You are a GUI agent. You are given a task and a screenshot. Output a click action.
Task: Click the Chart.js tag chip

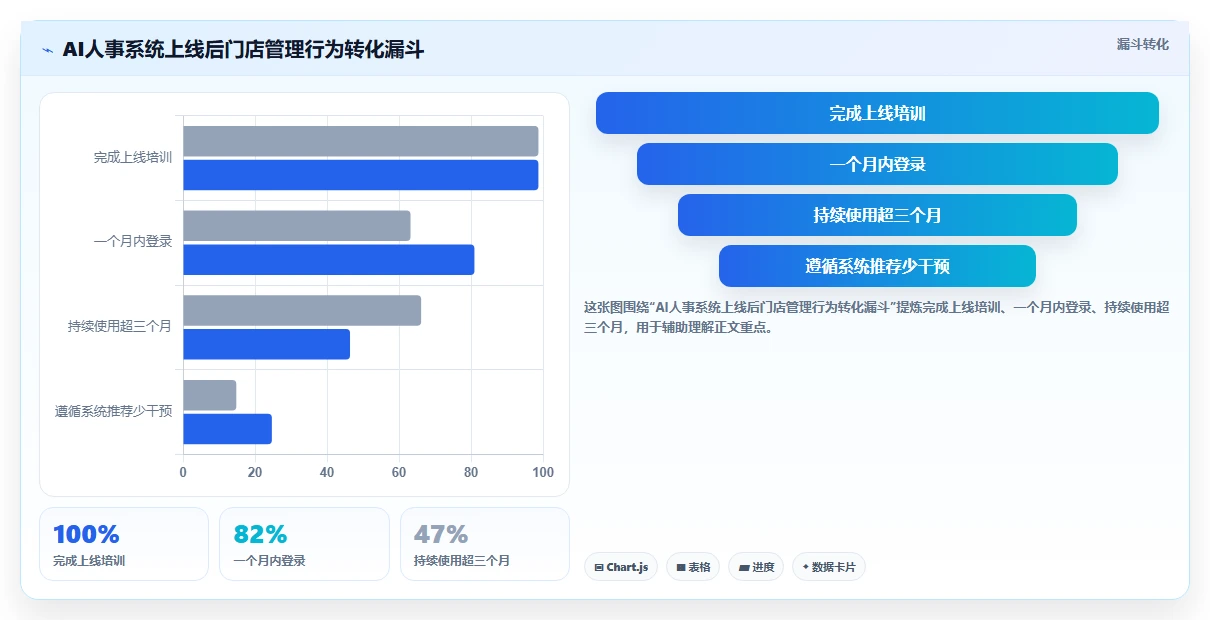tap(621, 567)
